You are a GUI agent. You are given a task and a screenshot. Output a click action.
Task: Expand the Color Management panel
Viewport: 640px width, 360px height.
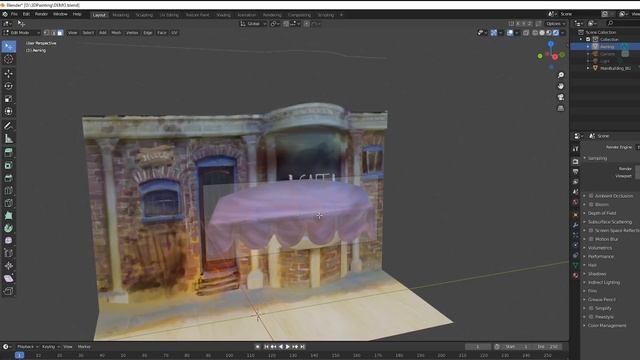(607, 326)
